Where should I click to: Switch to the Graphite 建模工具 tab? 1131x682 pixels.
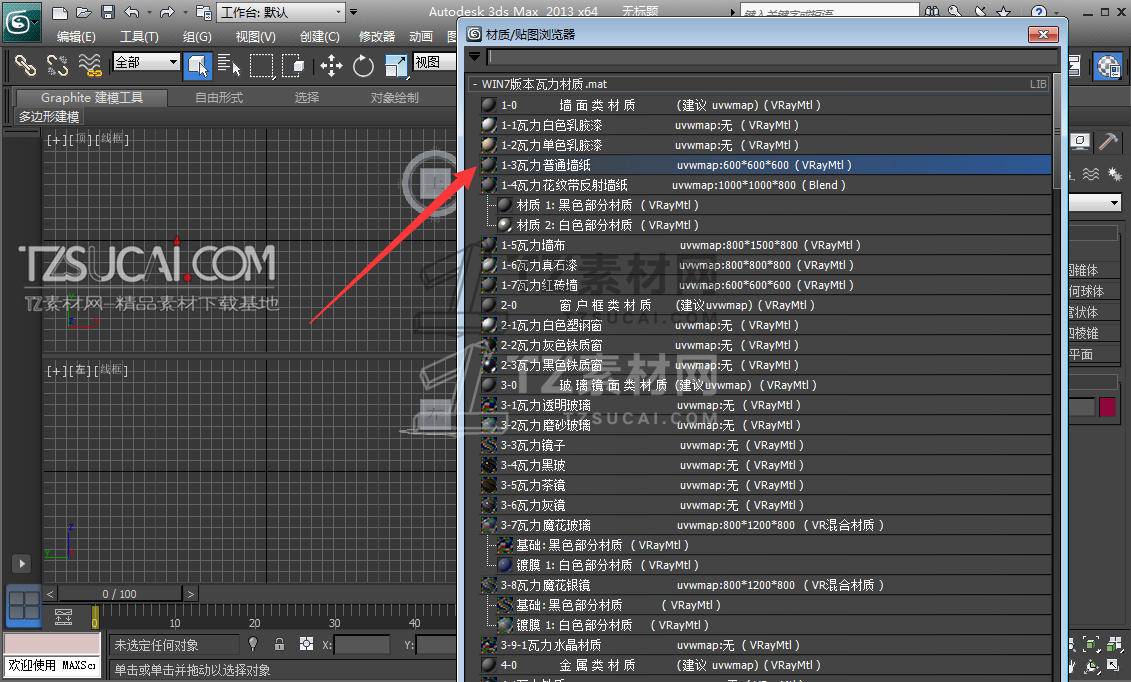92,98
